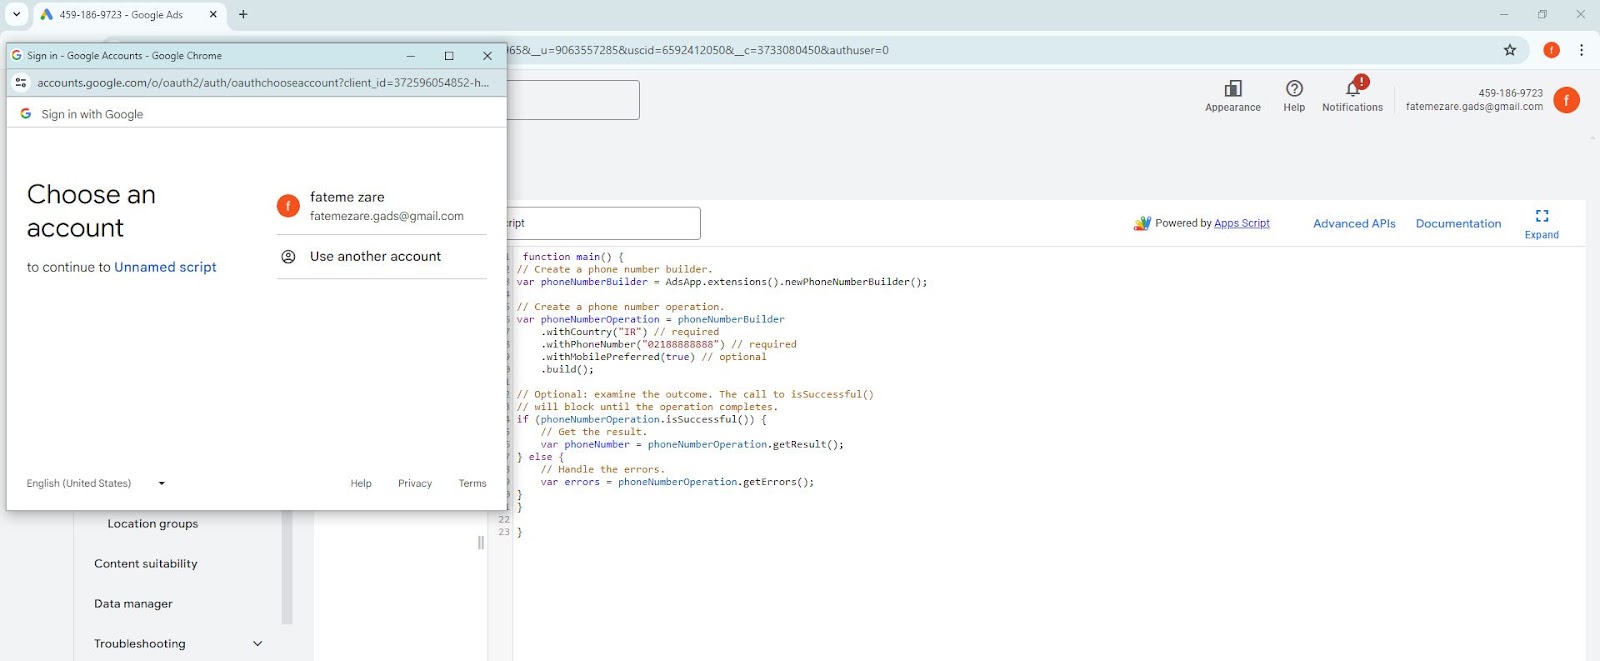Viewport: 1600px width, 661px height.
Task: Open the Notifications bell icon
Action: pos(1353,88)
